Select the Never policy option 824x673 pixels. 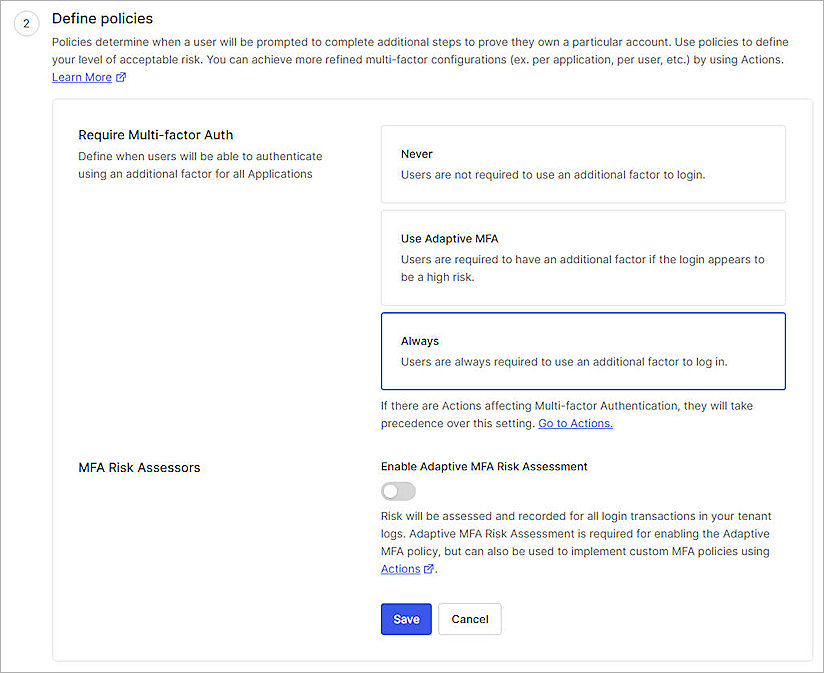coord(583,165)
